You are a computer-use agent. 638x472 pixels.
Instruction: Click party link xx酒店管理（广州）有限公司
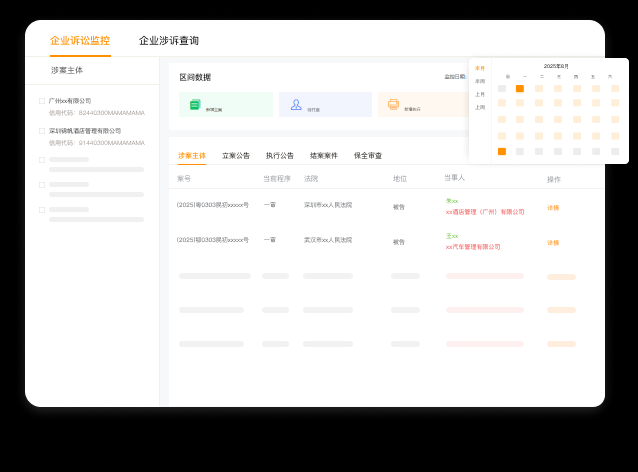click(x=485, y=212)
